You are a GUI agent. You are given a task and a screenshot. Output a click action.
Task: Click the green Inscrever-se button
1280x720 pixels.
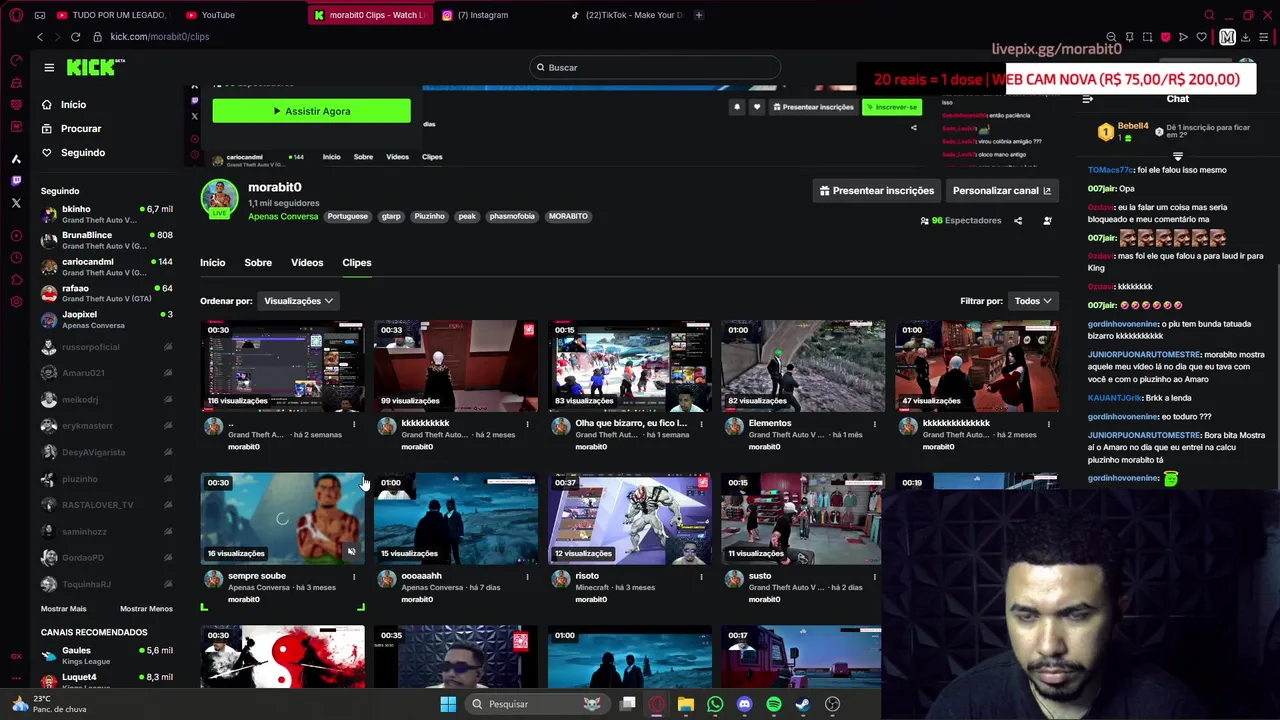891,107
